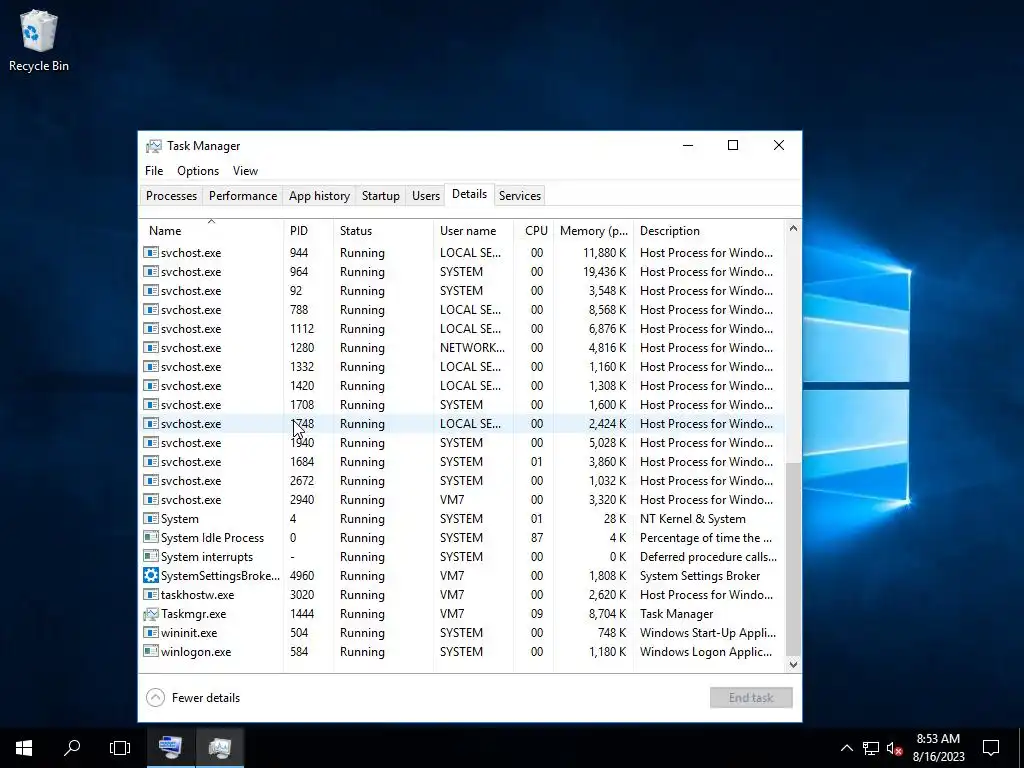Viewport: 1024px width, 768px height.
Task: Open the View menu
Action: [x=246, y=170]
